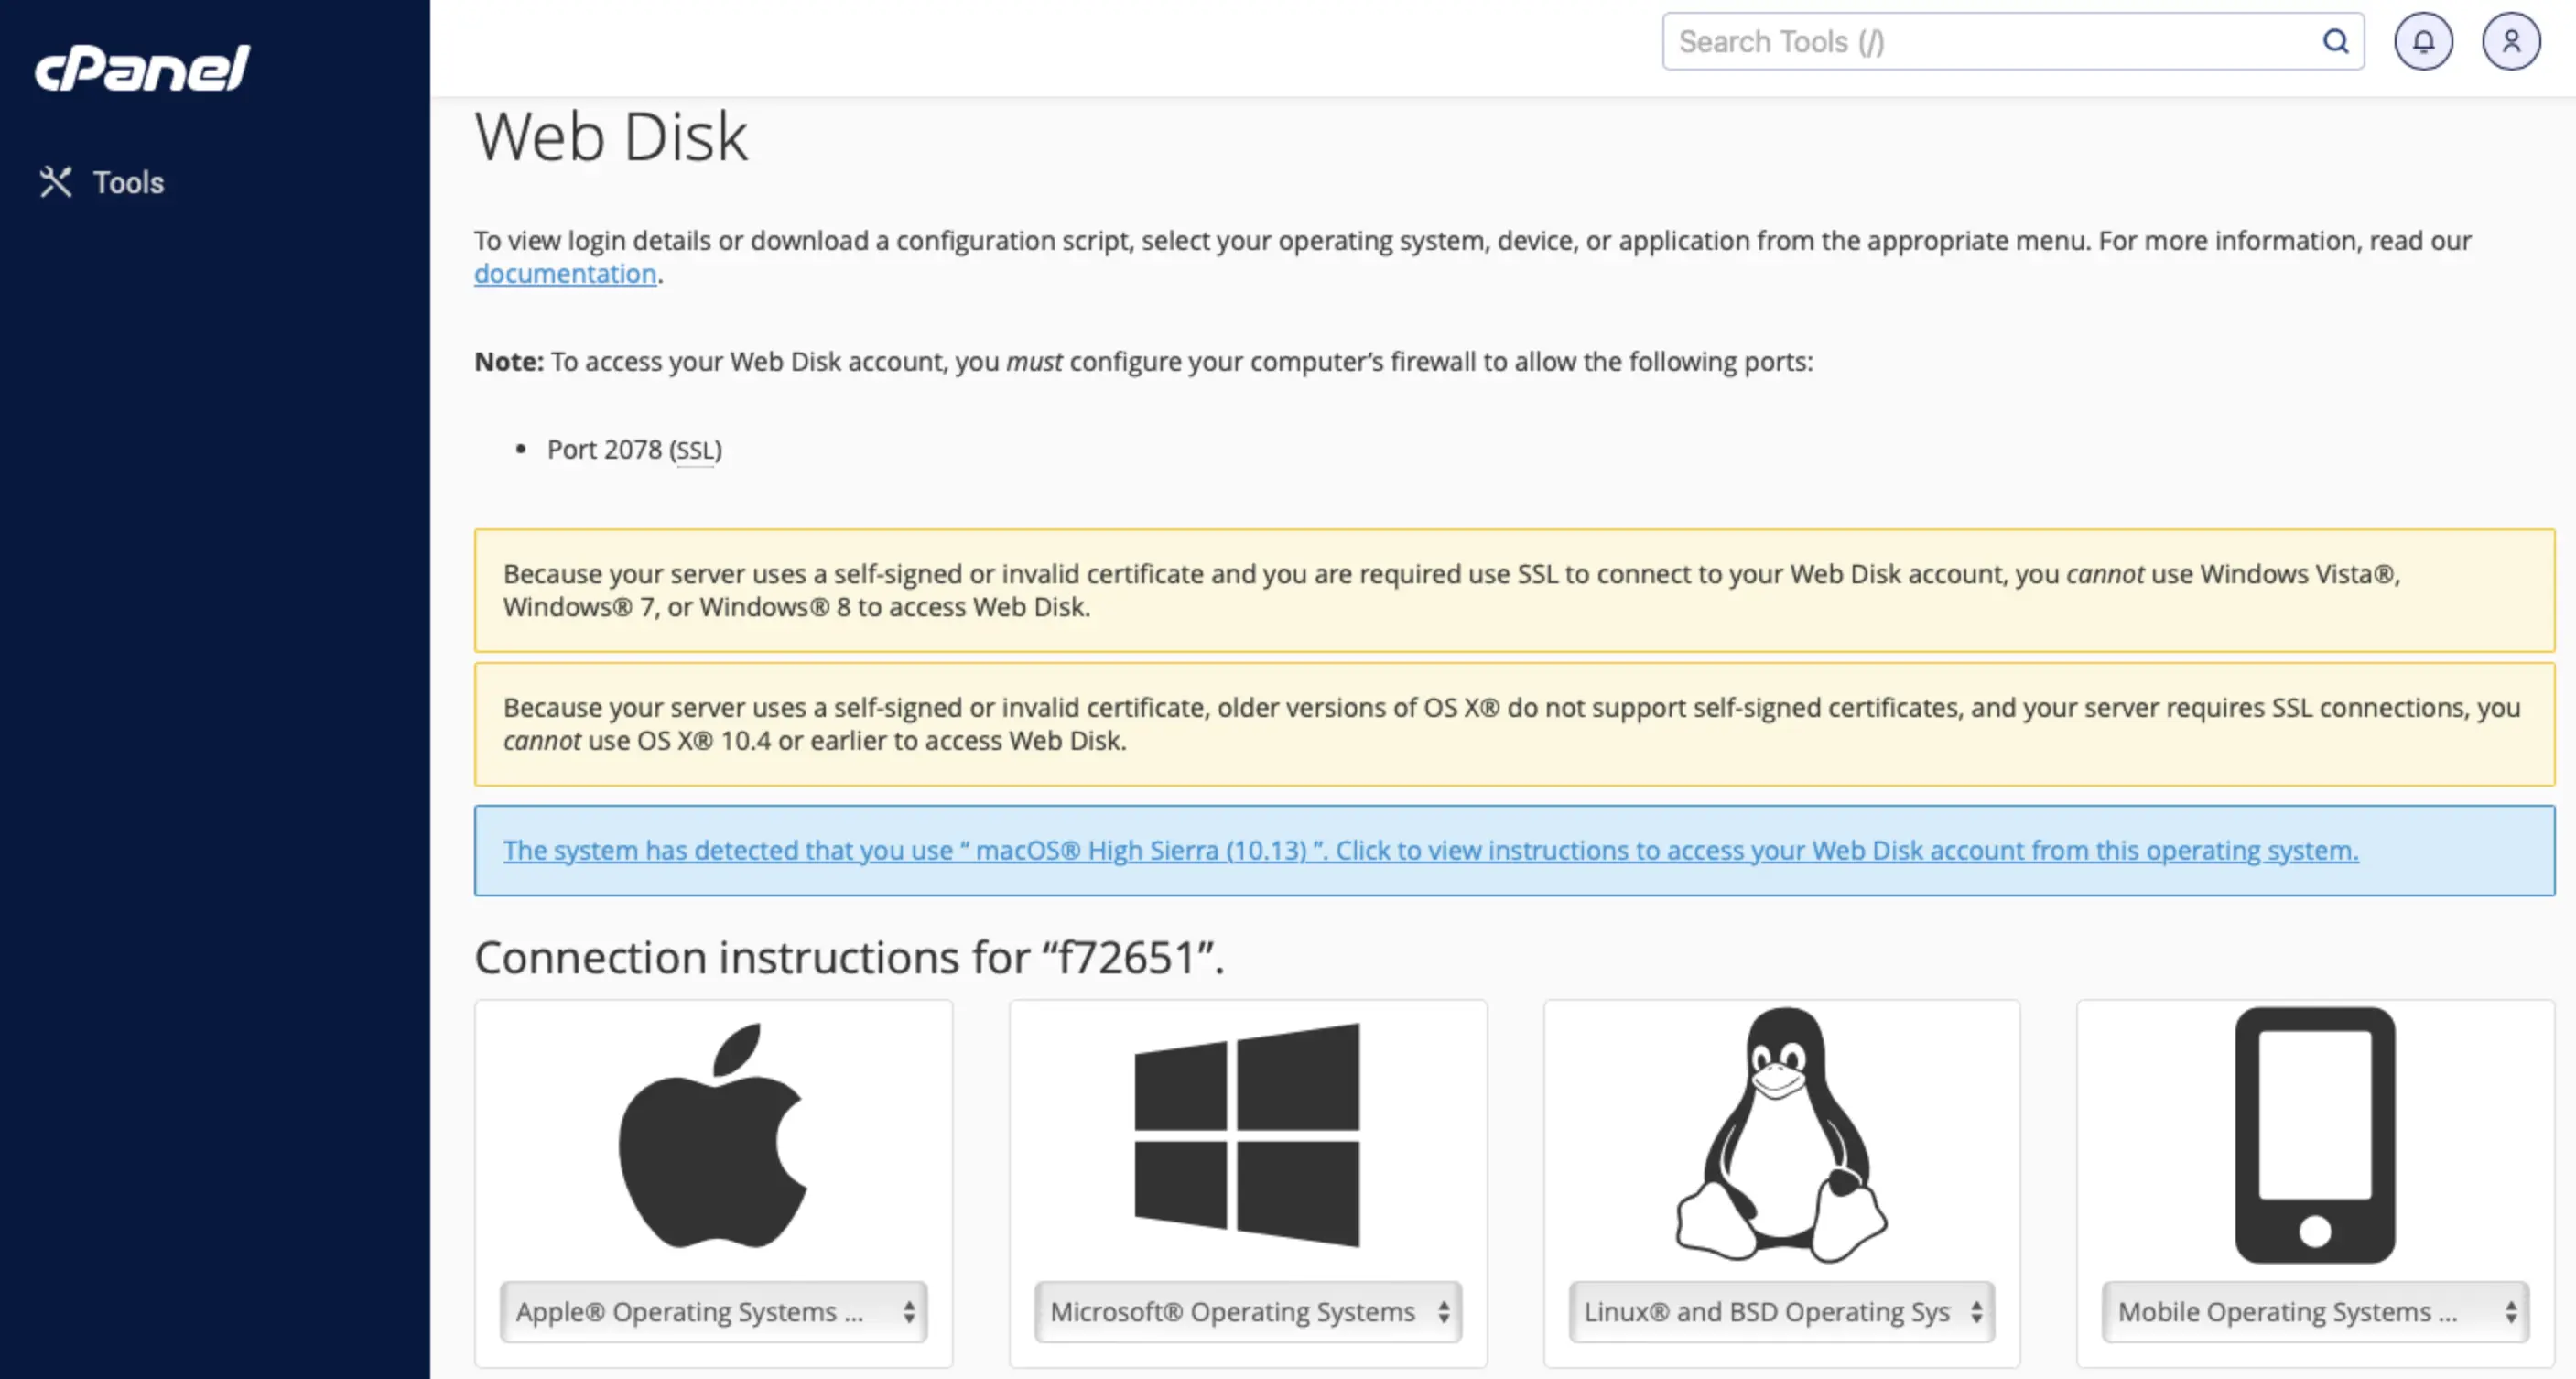Click the Note about firewall ports text
This screenshot has width=2576, height=1379.
[x=1143, y=362]
